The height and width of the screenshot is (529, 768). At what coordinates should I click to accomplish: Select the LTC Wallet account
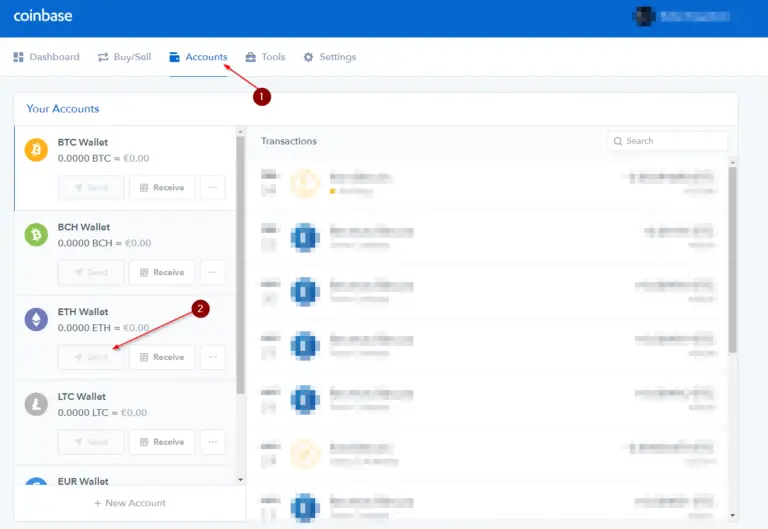click(x=125, y=423)
